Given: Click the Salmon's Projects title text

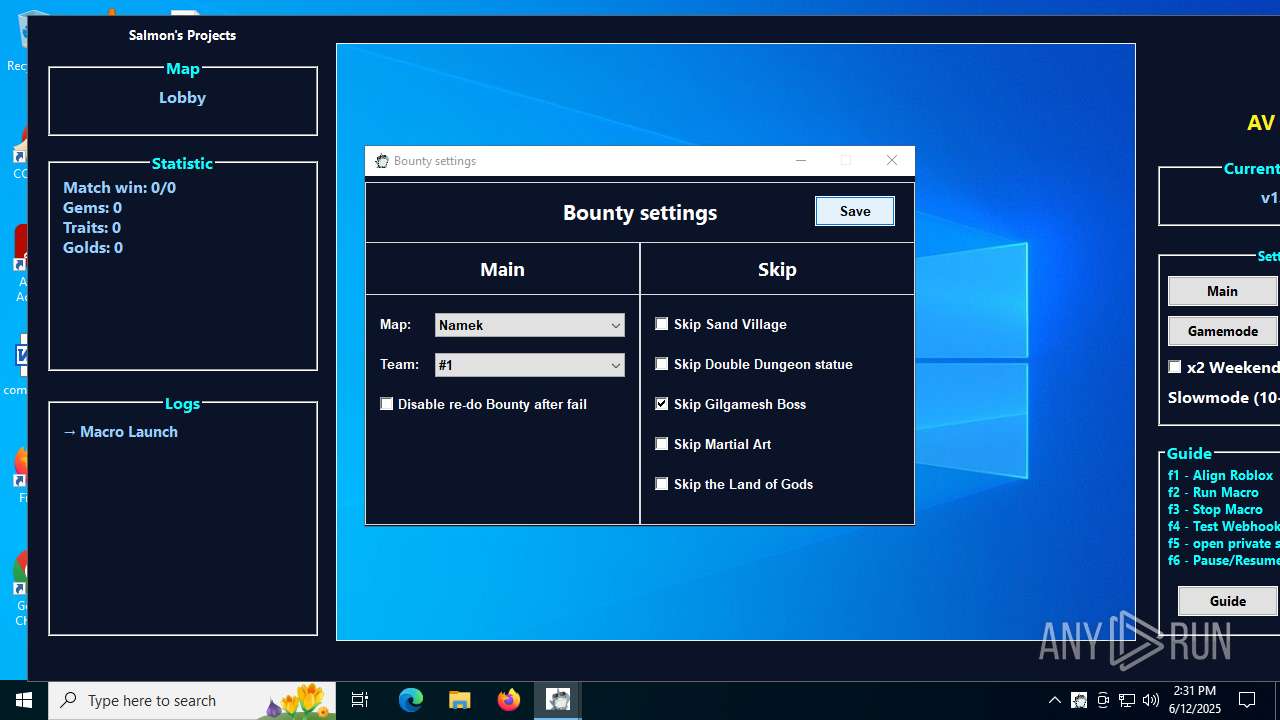Looking at the screenshot, I should [x=182, y=35].
